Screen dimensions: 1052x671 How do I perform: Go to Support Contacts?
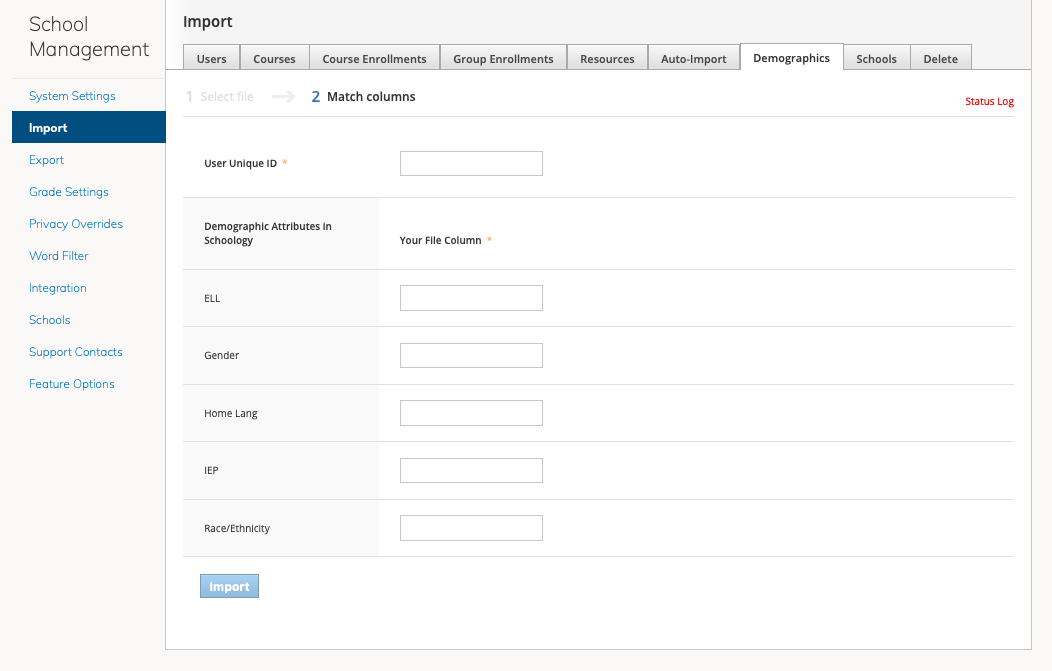[75, 351]
